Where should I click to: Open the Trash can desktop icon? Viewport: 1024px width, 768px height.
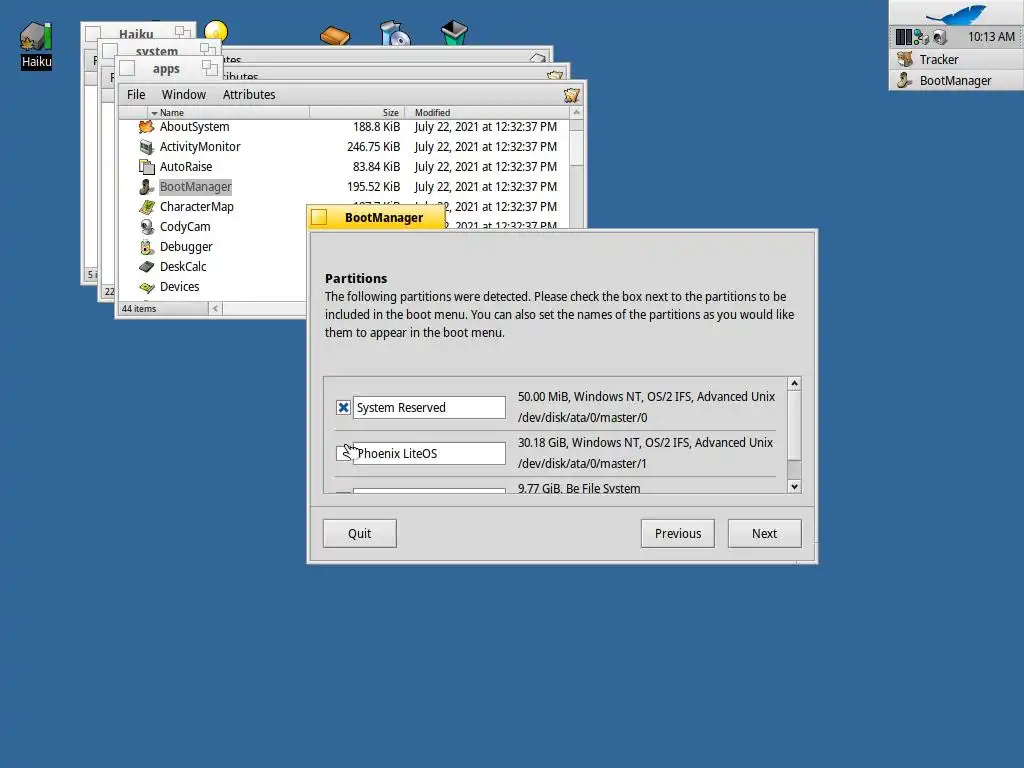coord(454,33)
